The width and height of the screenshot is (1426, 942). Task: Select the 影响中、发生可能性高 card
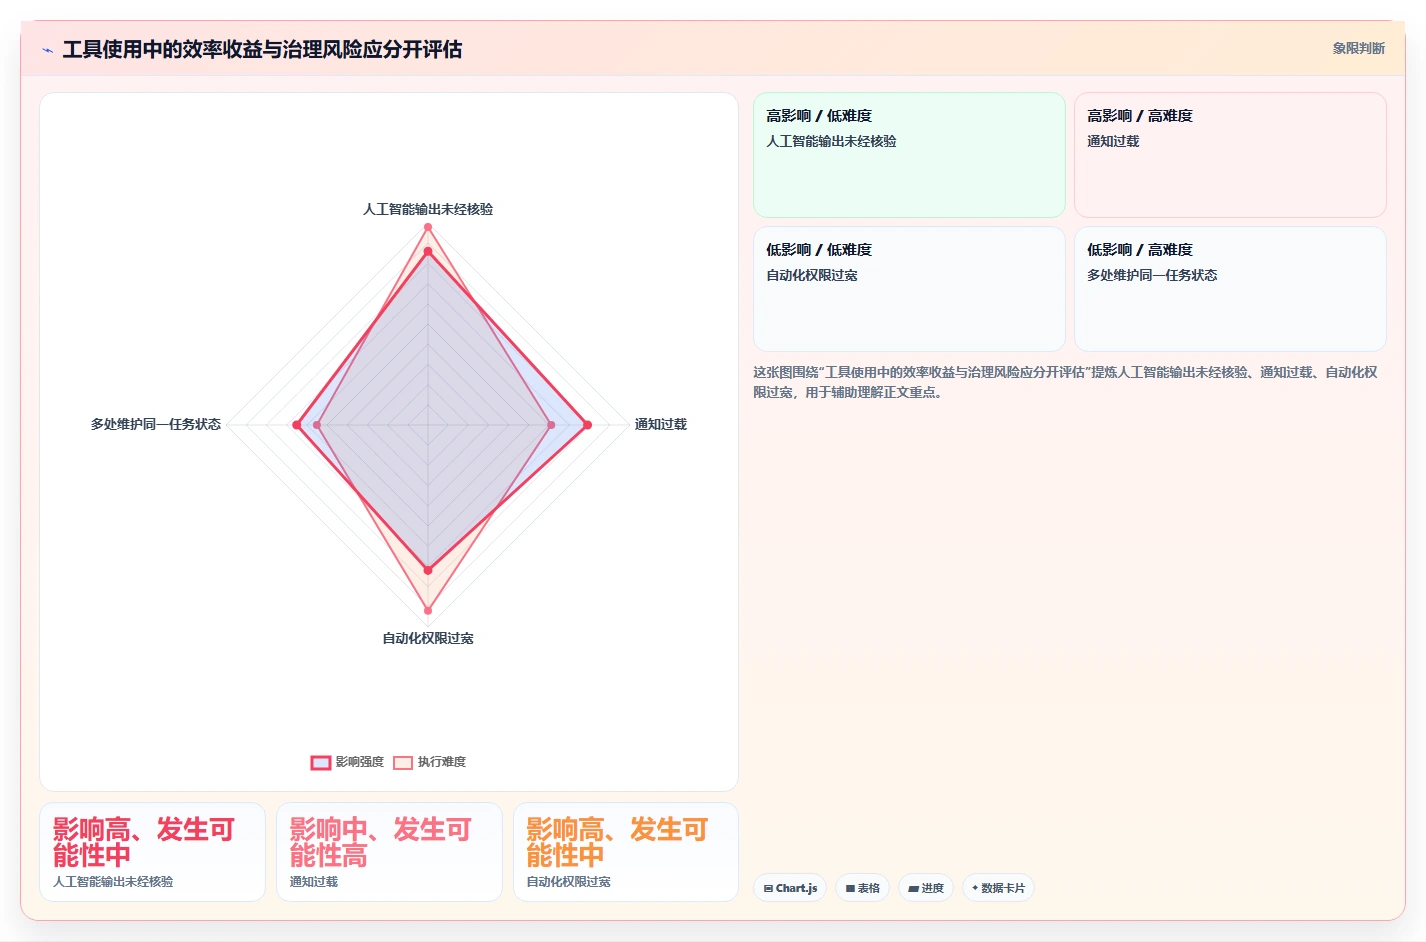tap(389, 852)
